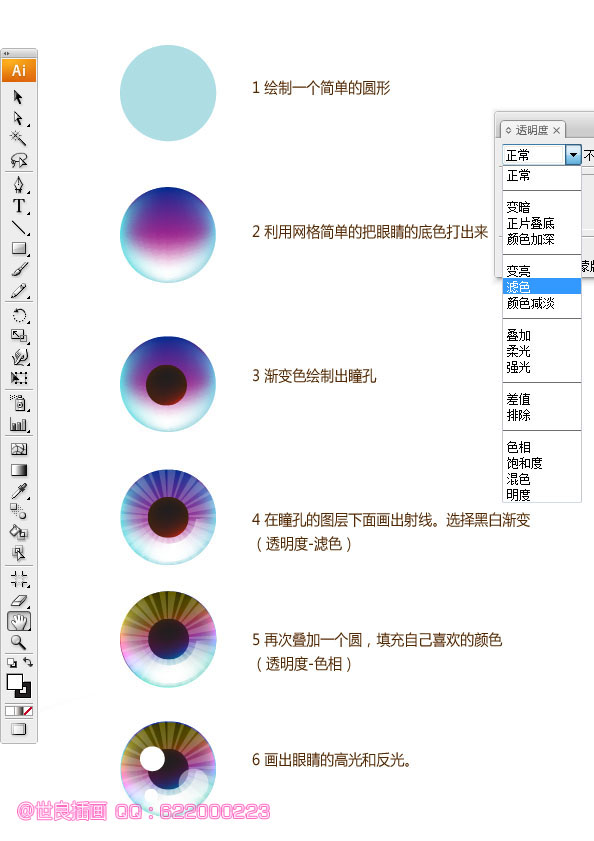Open the blend mode dropdown arrow
This screenshot has width=594, height=841.
(x=574, y=155)
